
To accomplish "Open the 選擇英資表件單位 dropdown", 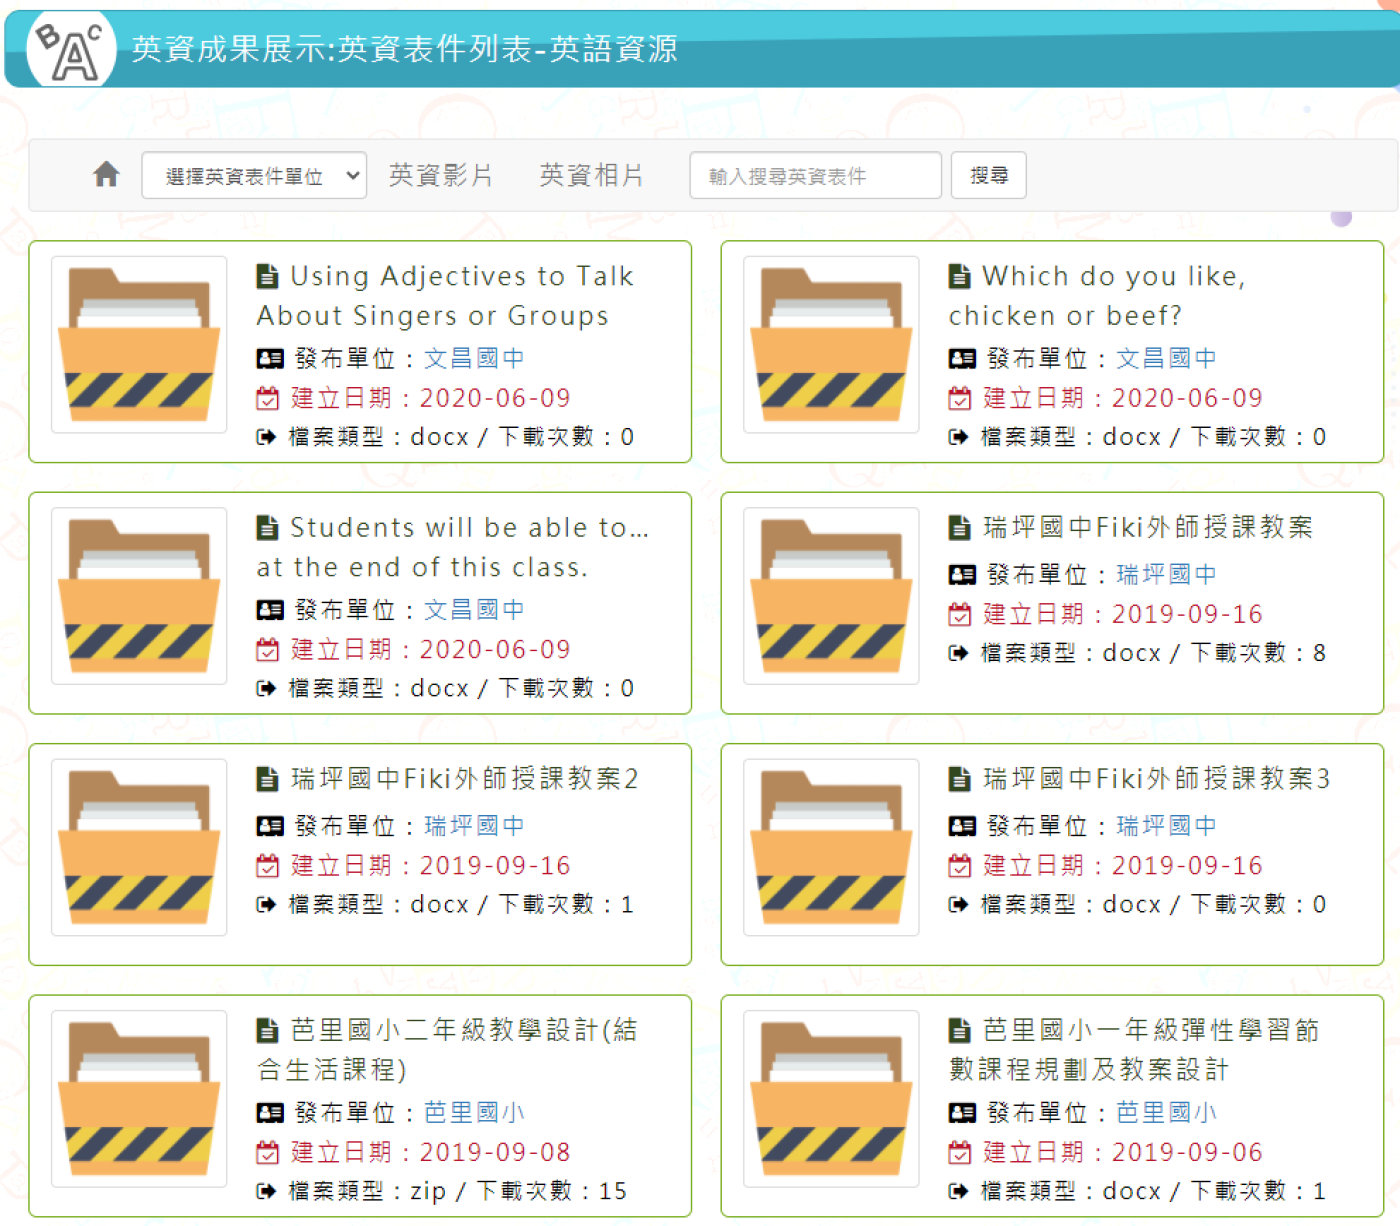I will pyautogui.click(x=254, y=176).
